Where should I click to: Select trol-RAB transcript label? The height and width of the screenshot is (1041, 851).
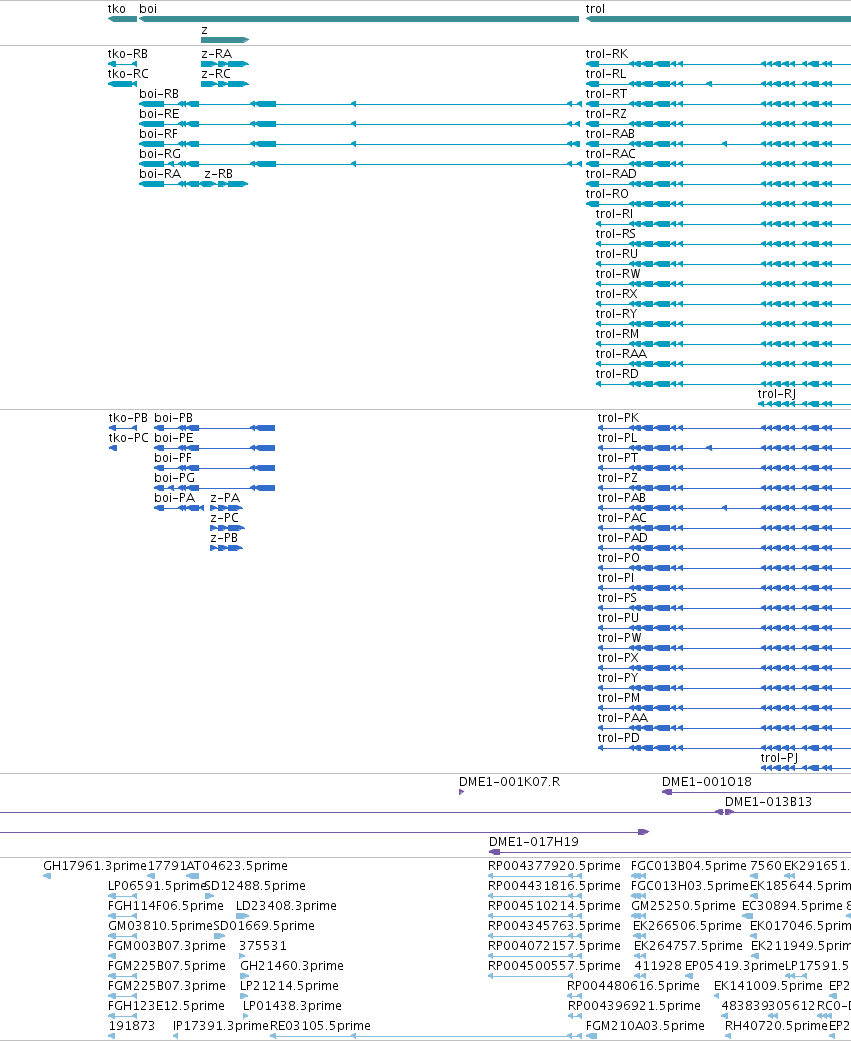coord(610,133)
